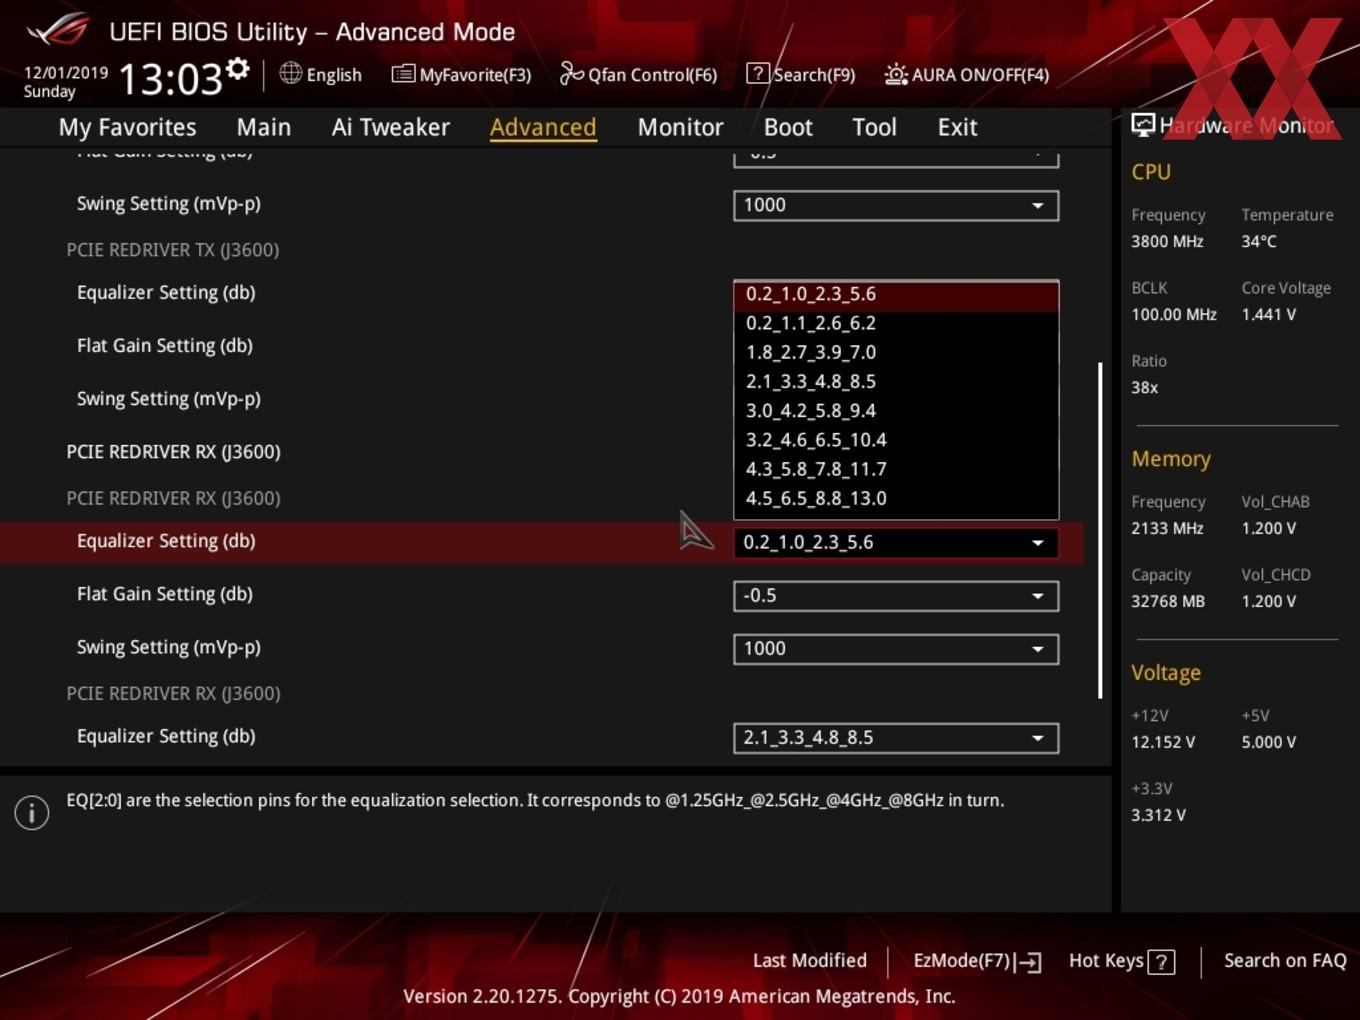Open English language selector
The image size is (1360, 1020).
[321, 74]
